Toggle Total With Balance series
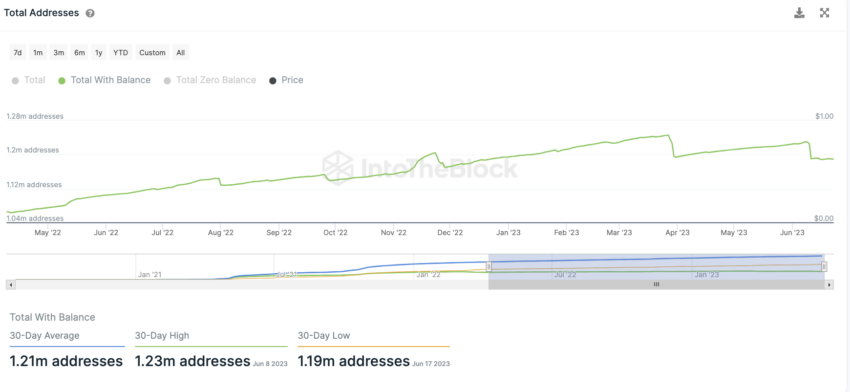Viewport: 850px width, 392px height. click(104, 80)
